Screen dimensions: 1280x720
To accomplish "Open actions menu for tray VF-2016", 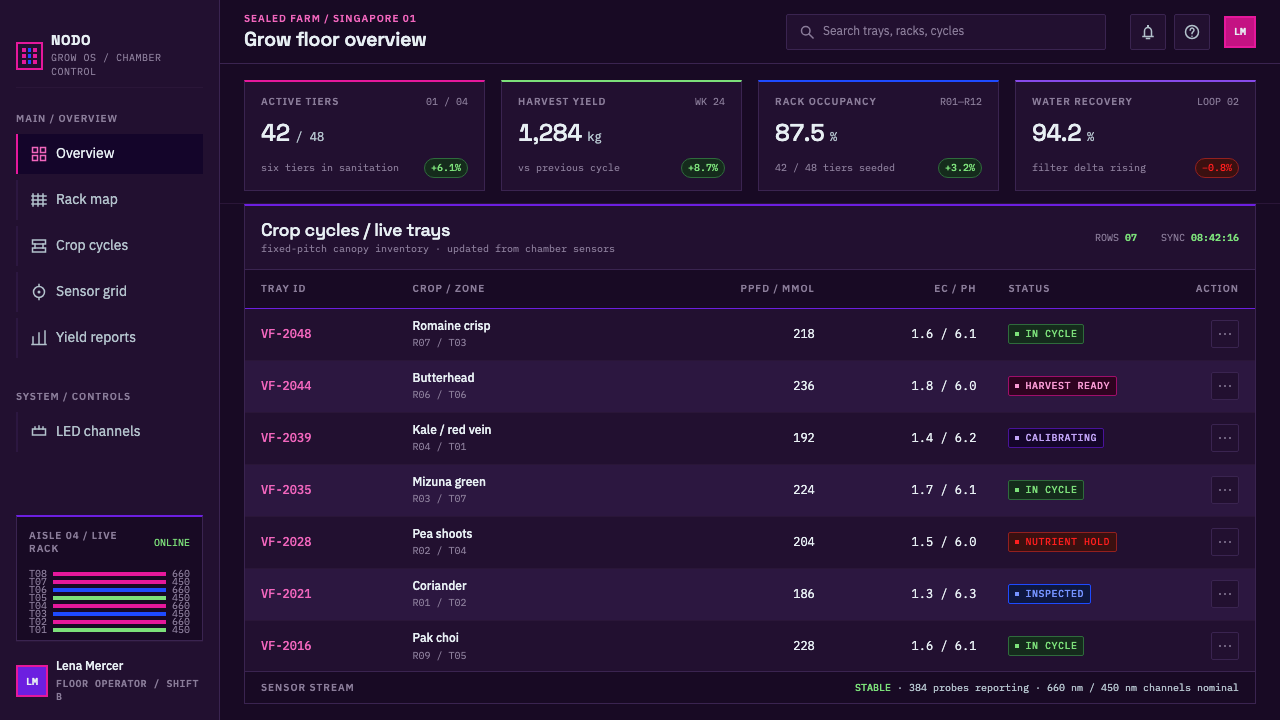I will [x=1225, y=646].
